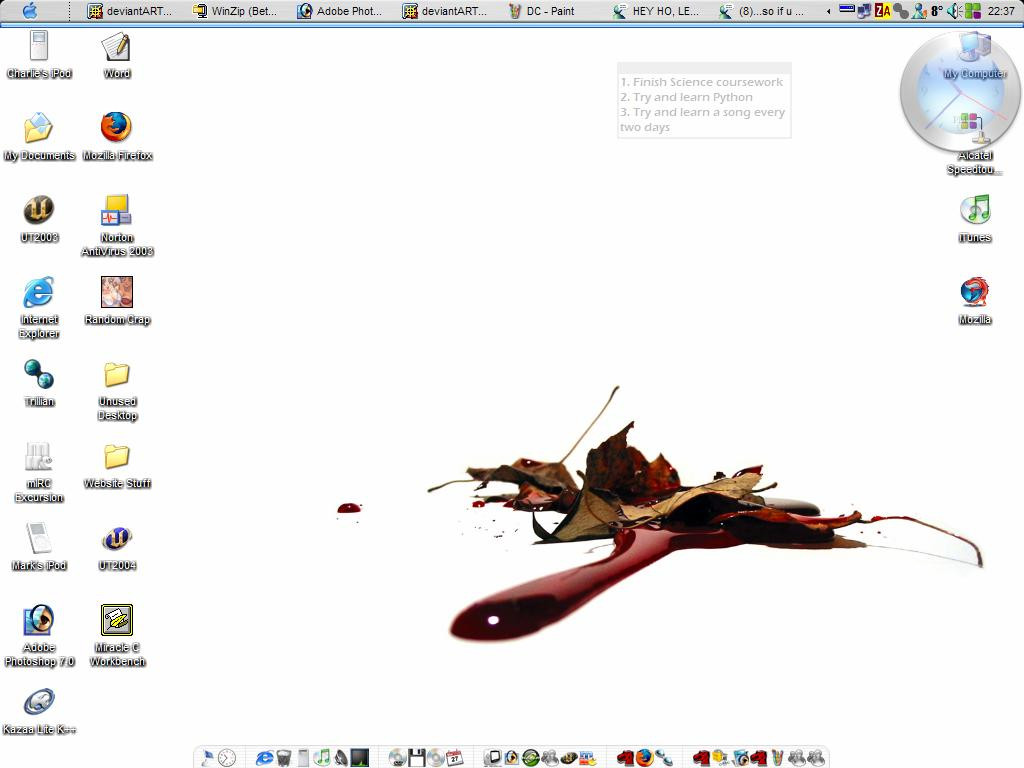Click the green squares tray icon
The height and width of the screenshot is (768, 1024).
[973, 10]
